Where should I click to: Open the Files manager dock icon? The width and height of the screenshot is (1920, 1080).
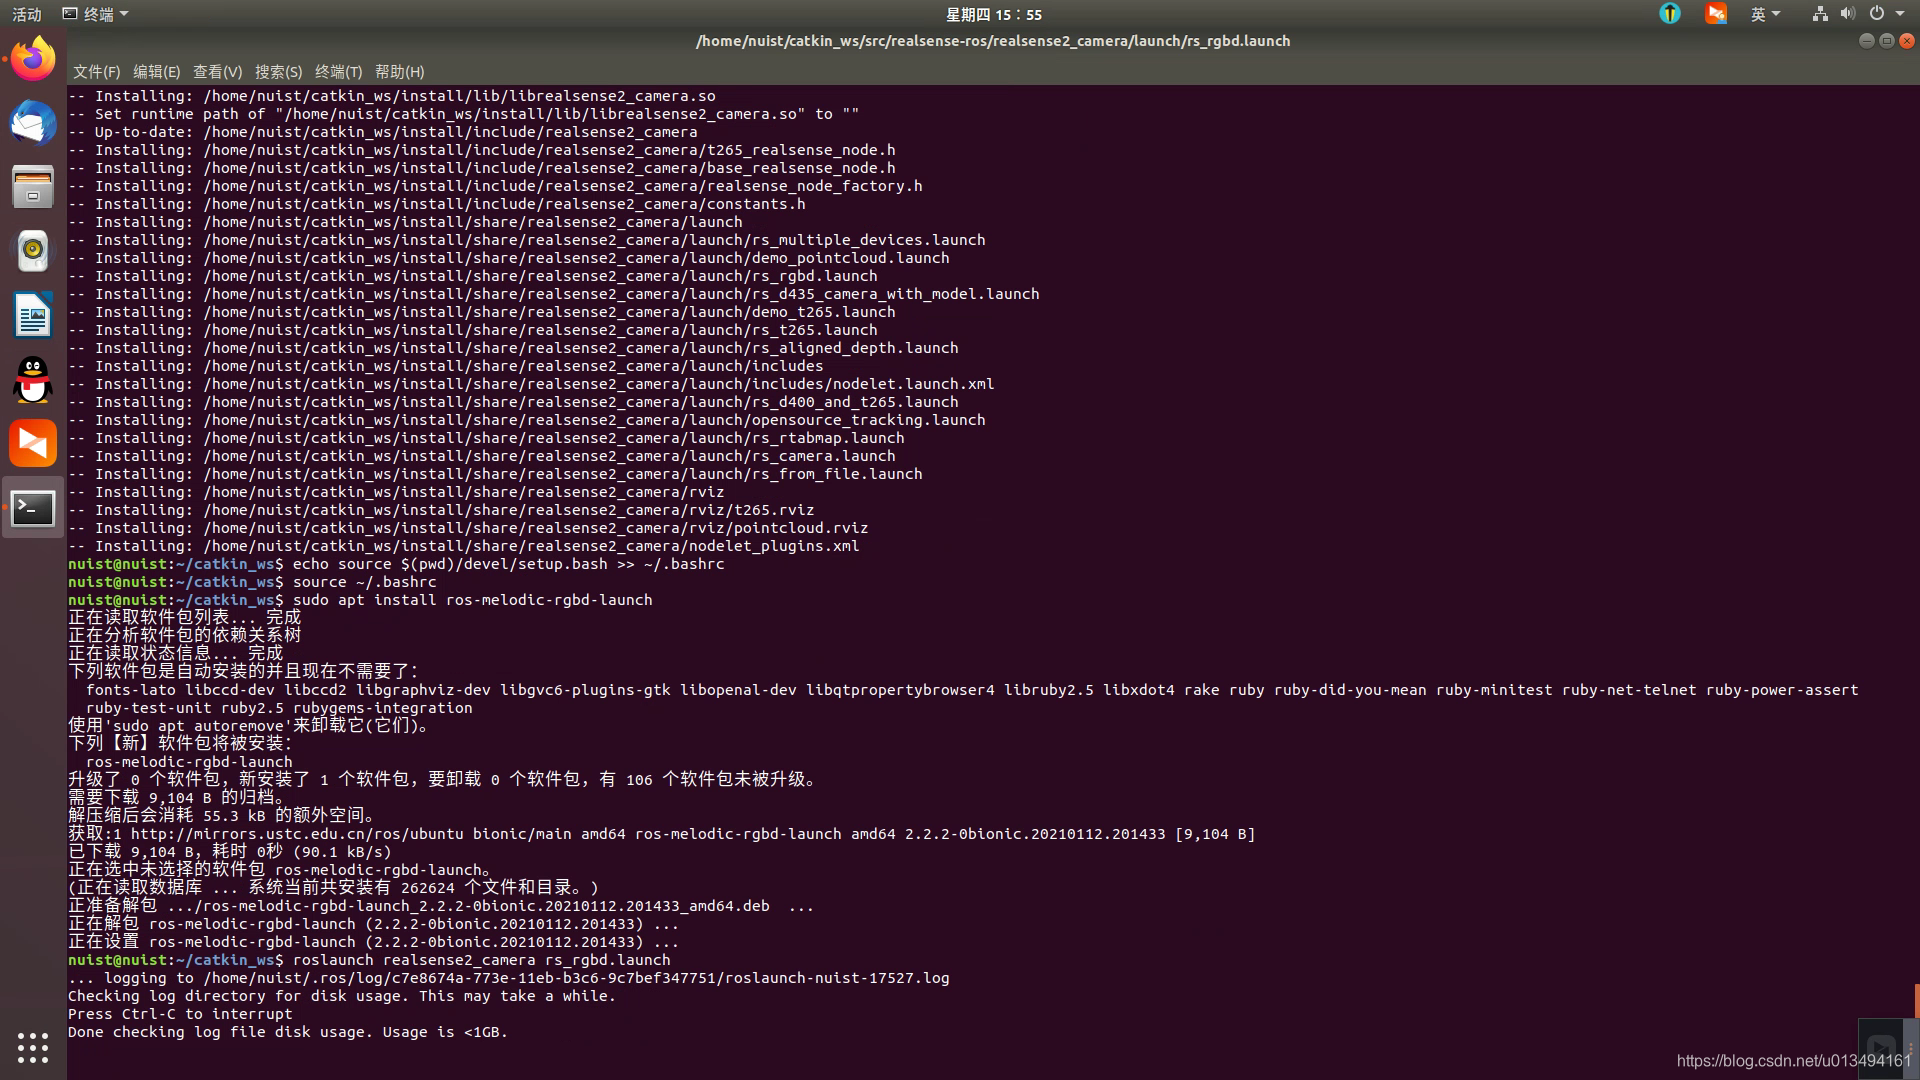(x=33, y=187)
